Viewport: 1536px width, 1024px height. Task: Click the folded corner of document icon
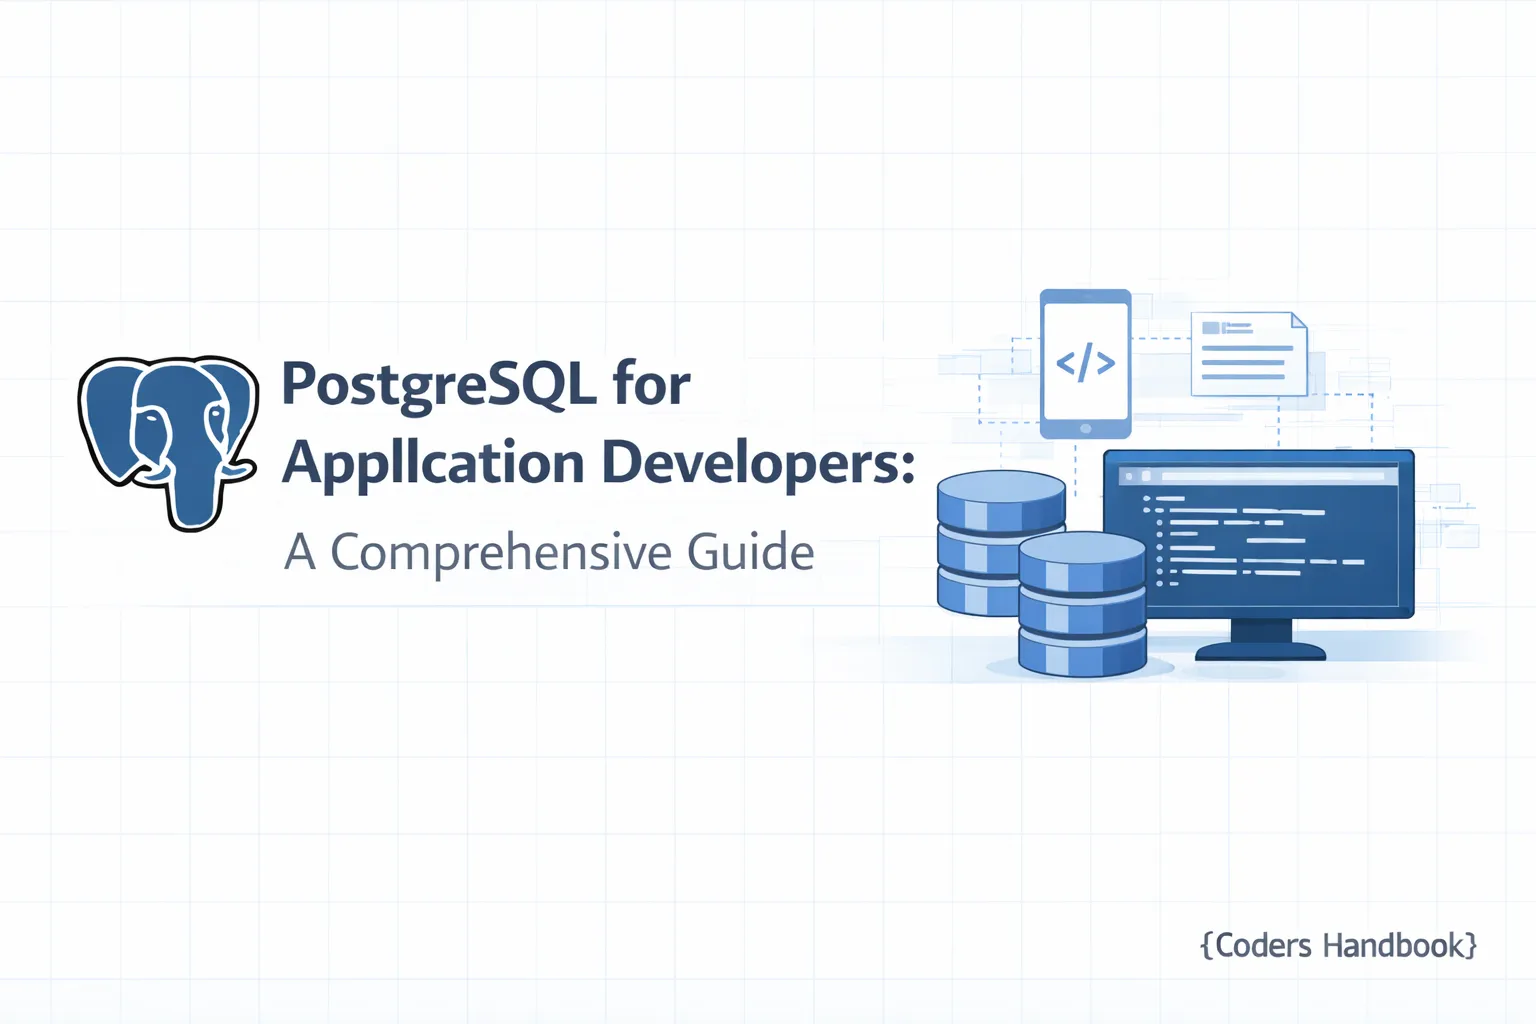1298,320
